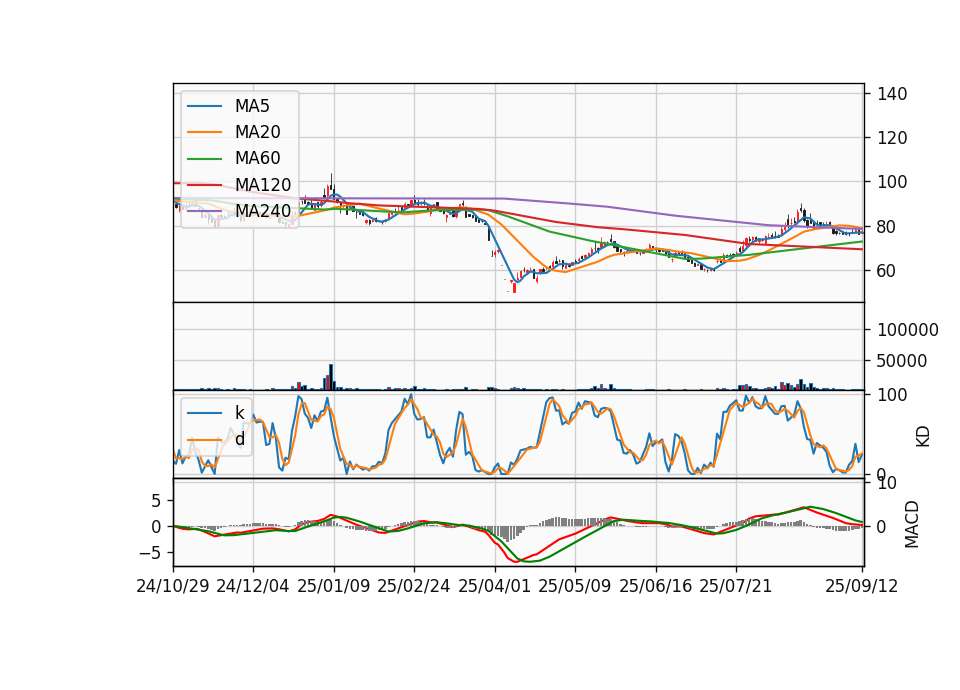
Task: Click the 25/01/09 date axis label
Action: coord(334,587)
